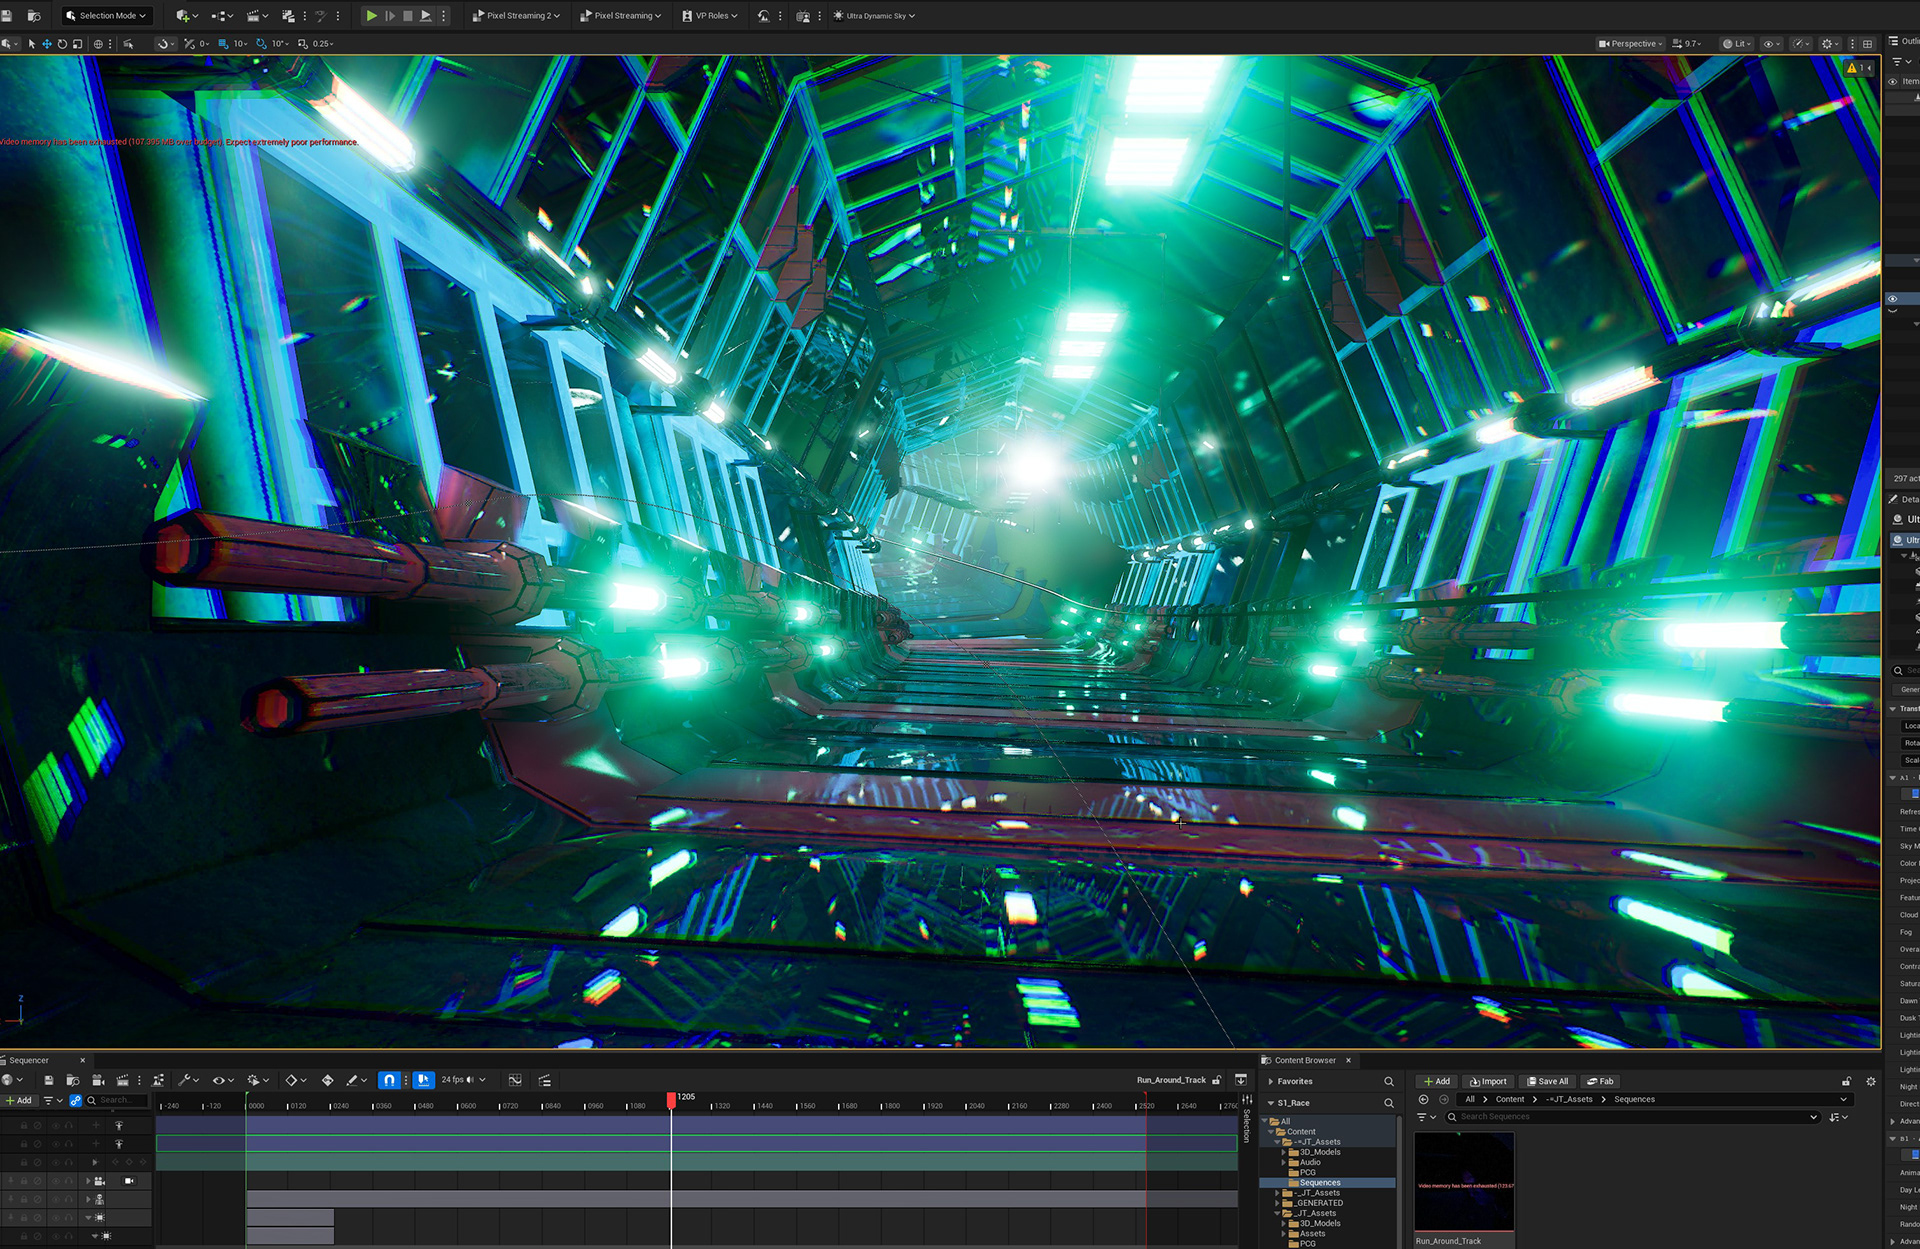Click the Save All button

pyautogui.click(x=1548, y=1081)
